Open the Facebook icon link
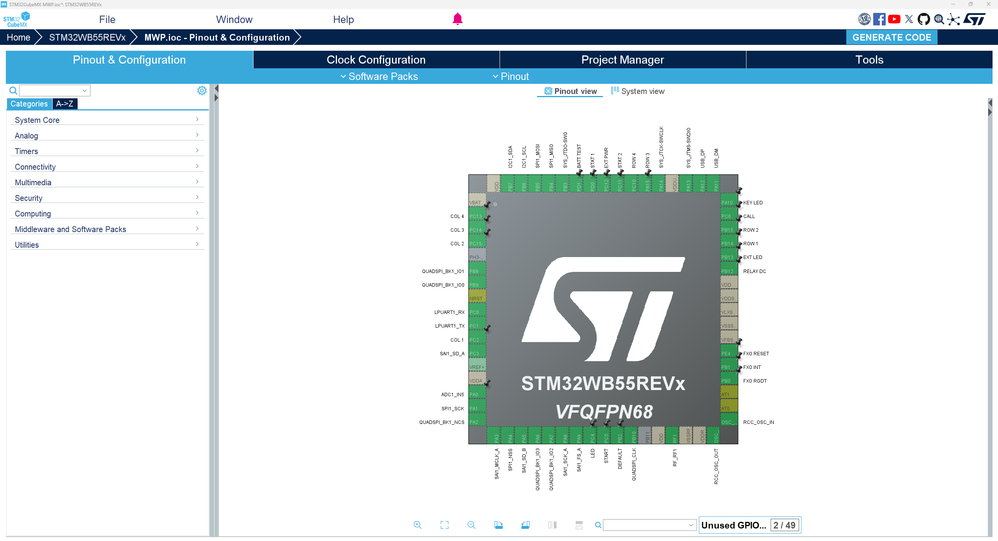This screenshot has height=541, width=998. pos(879,19)
